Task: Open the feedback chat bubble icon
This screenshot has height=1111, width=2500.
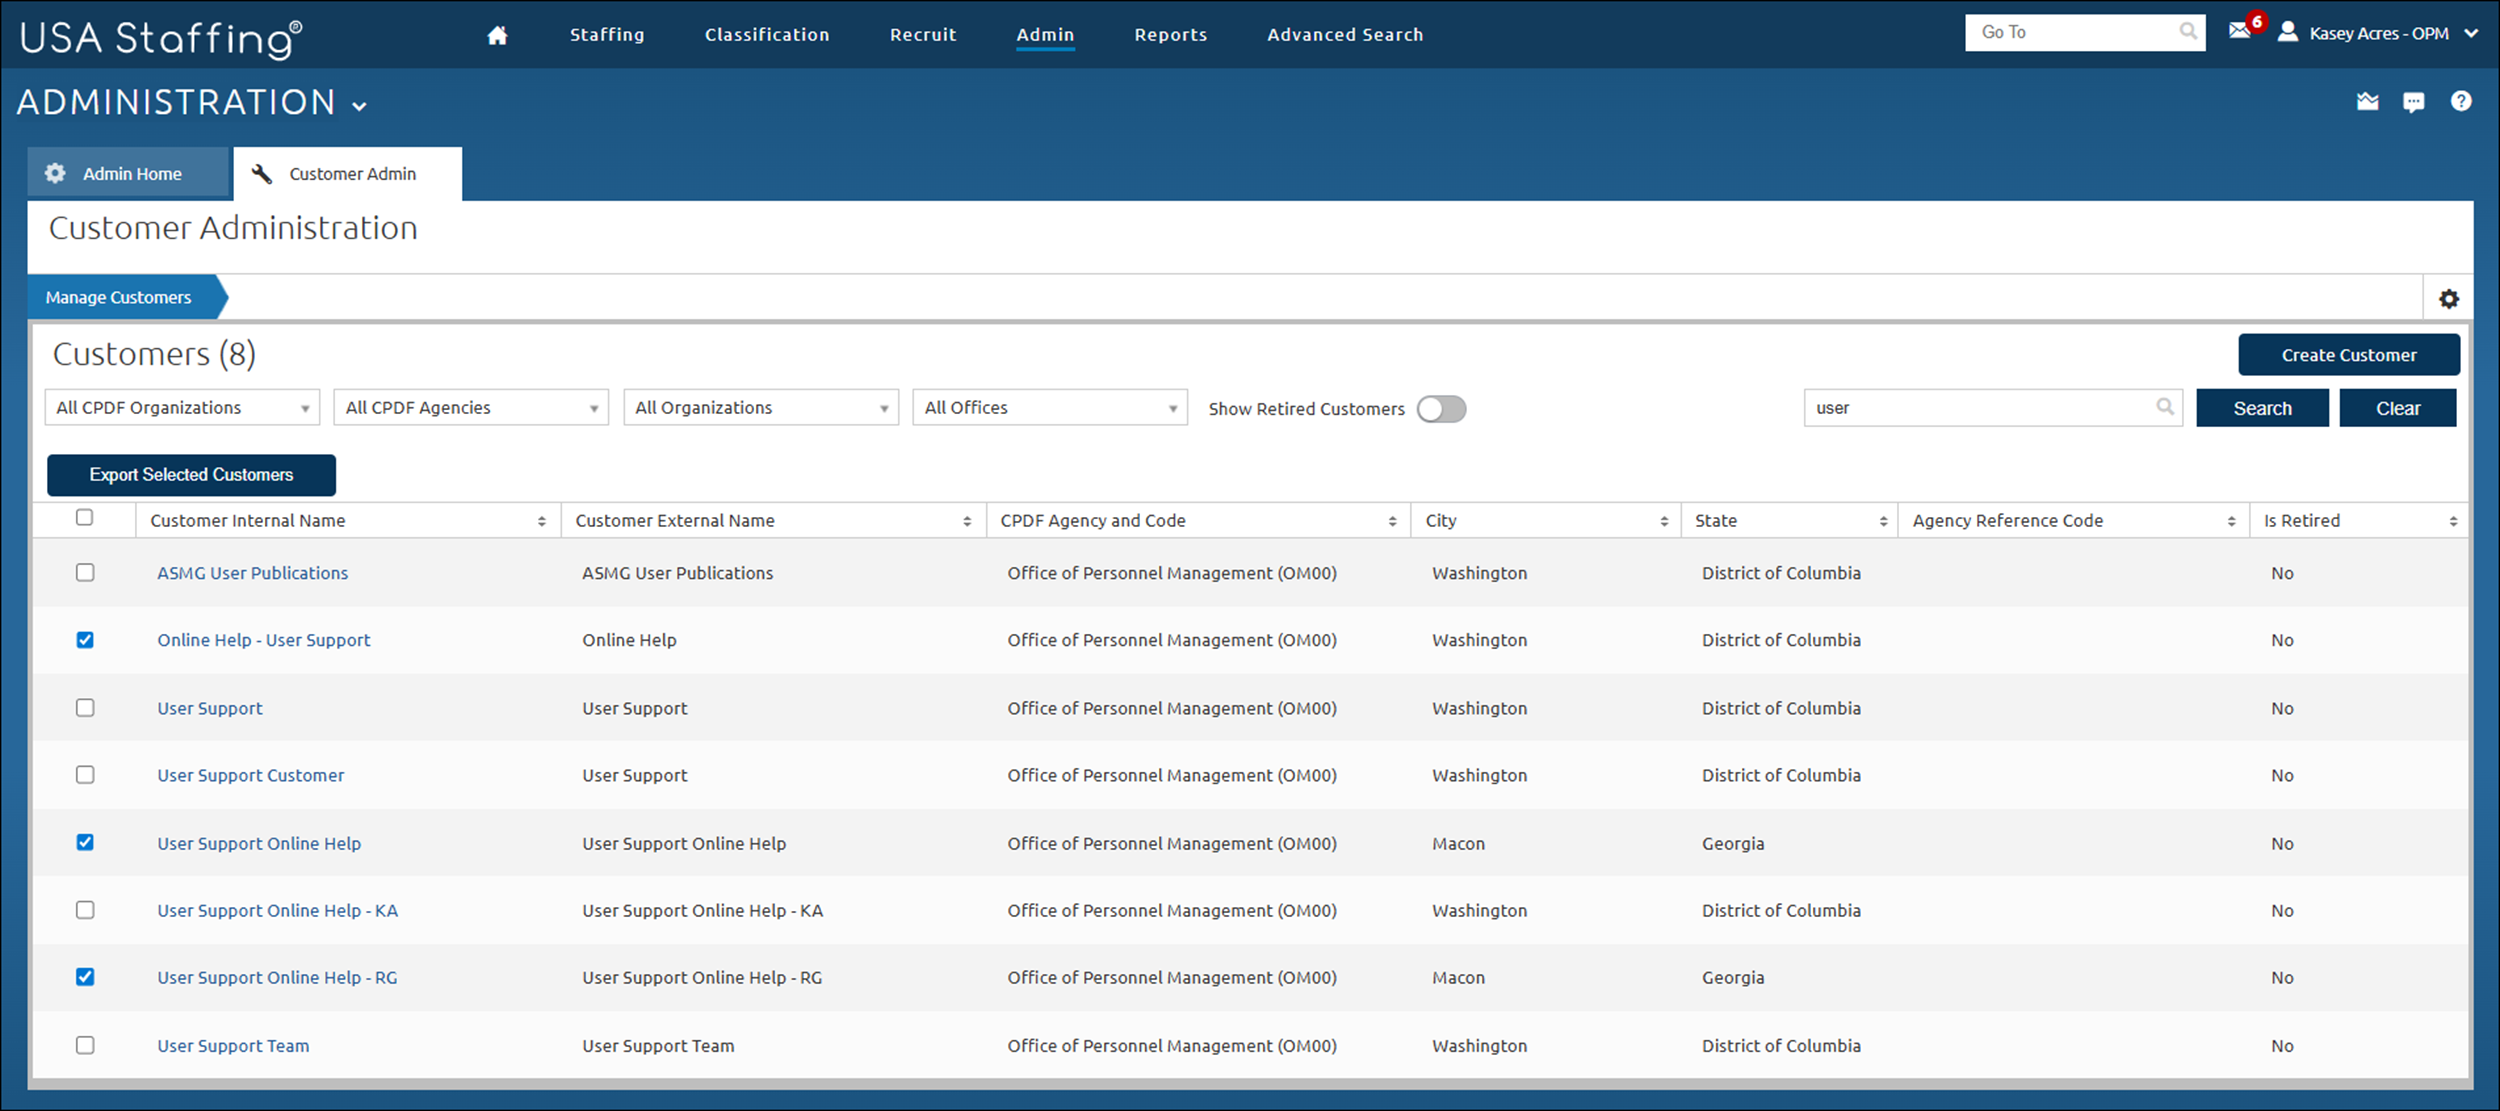Action: point(2414,102)
